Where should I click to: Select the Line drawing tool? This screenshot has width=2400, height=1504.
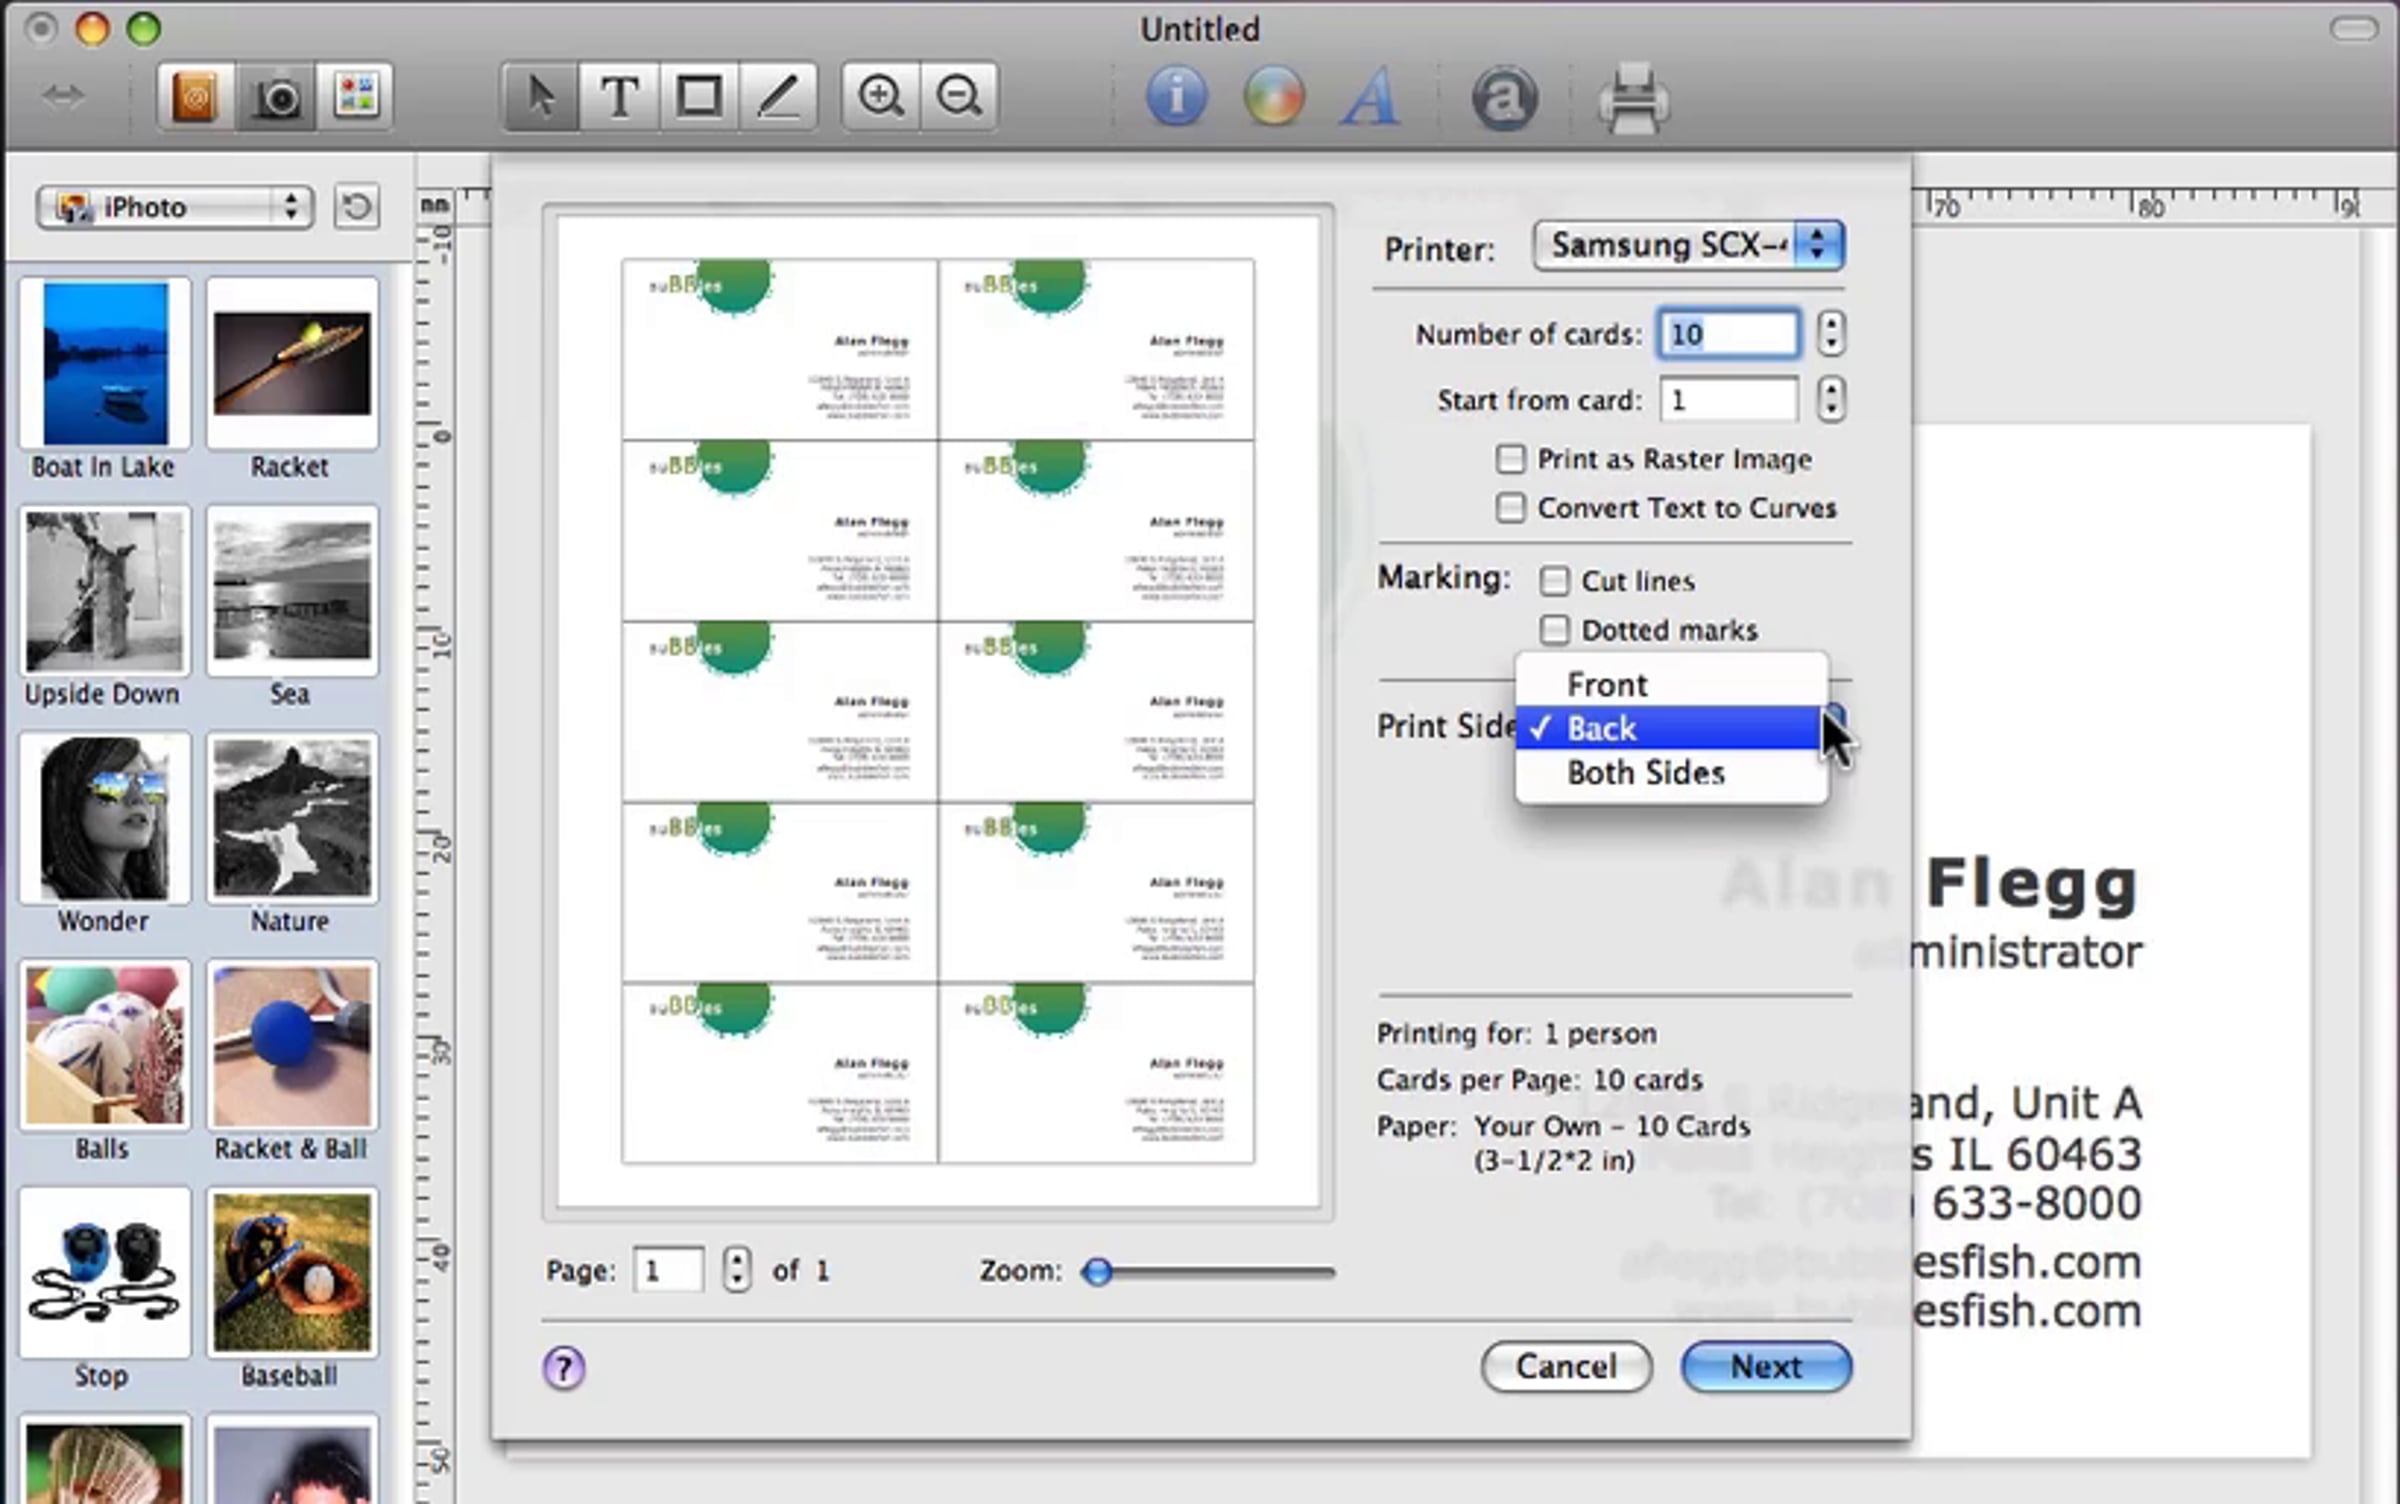click(778, 97)
